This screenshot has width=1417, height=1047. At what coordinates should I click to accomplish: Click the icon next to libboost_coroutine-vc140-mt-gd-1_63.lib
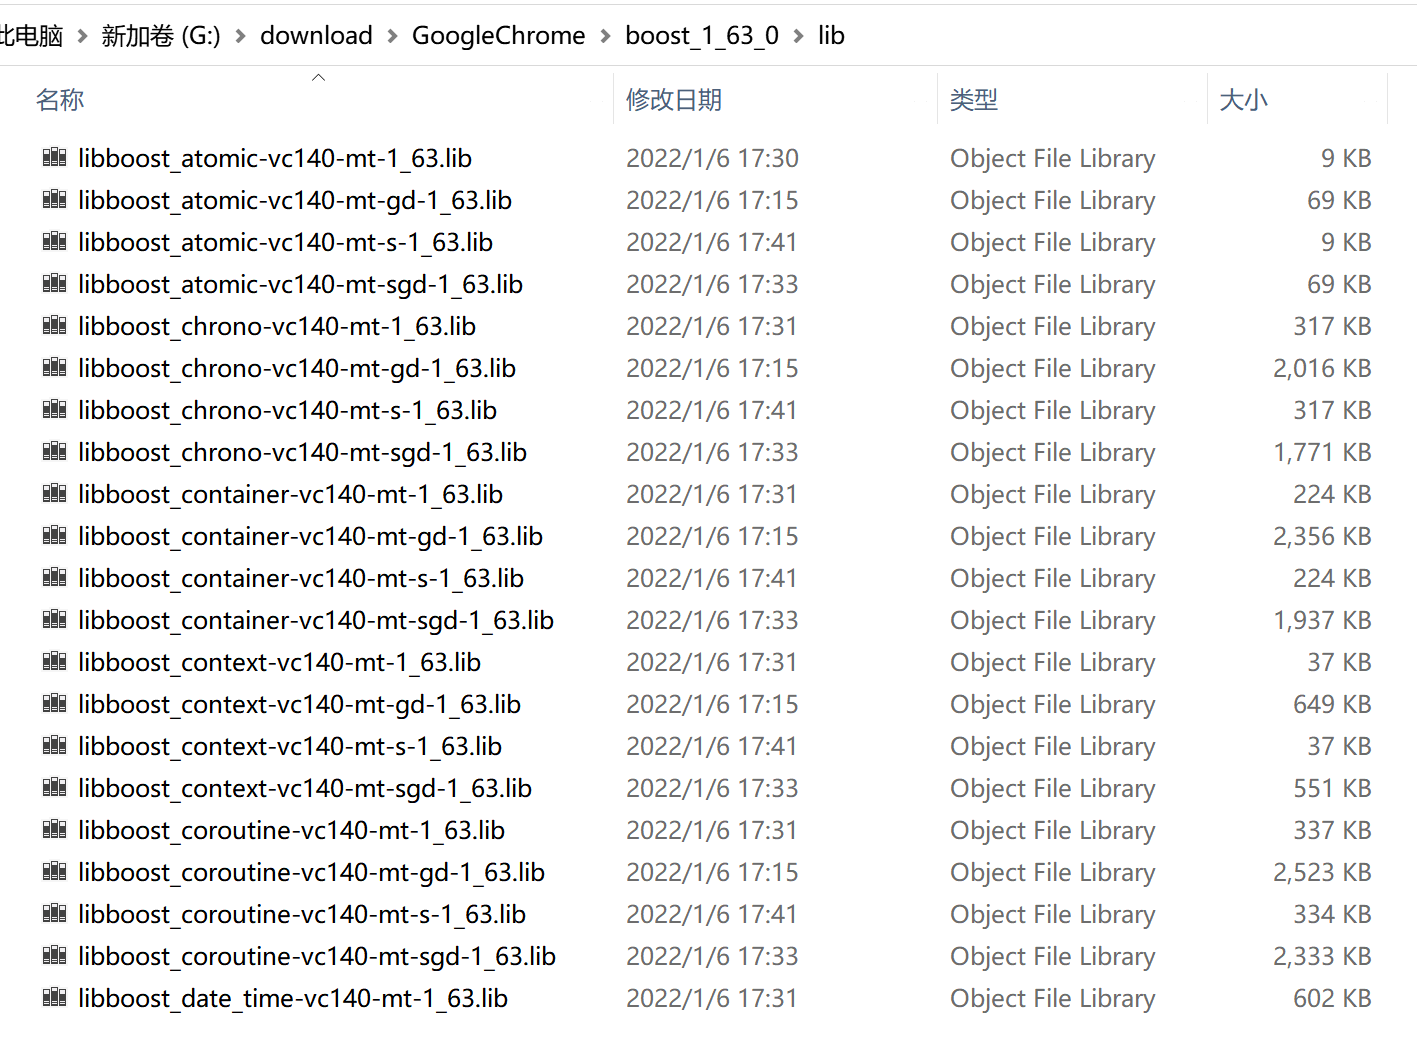pos(54,872)
